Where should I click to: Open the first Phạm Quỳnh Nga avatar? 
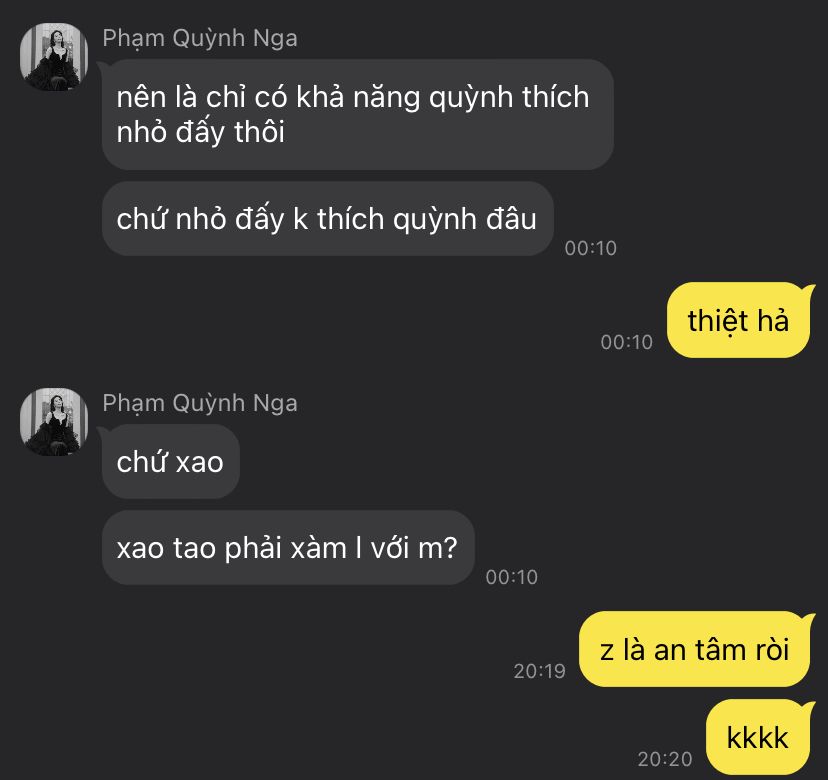pos(54,57)
